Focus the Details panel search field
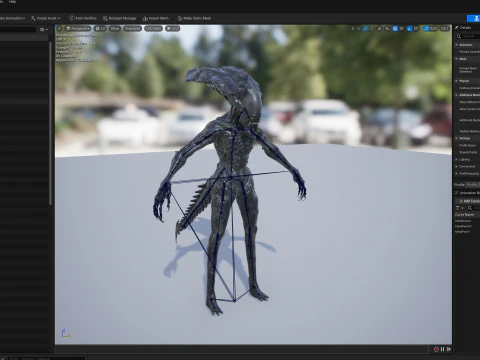 point(471,36)
